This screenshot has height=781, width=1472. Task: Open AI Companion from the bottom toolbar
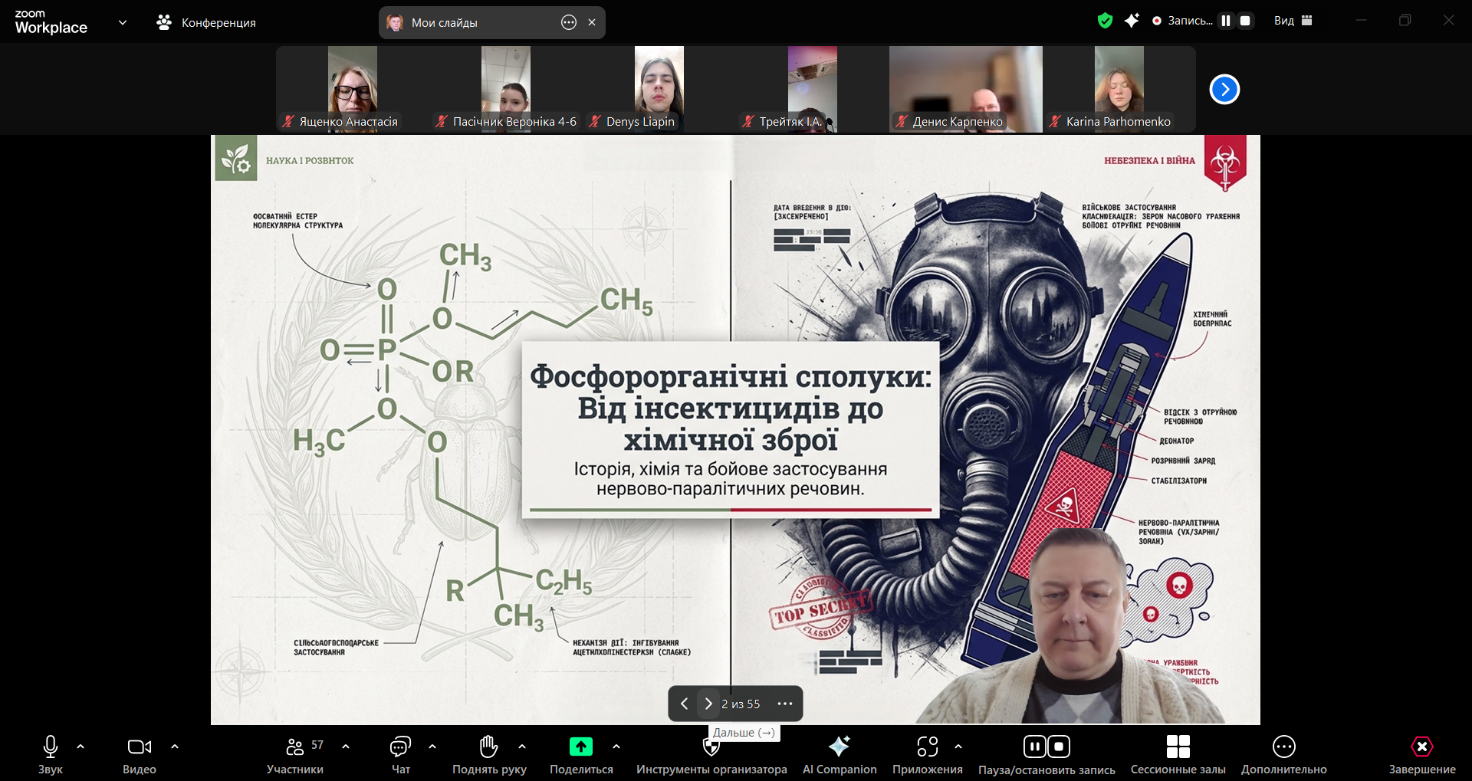(x=839, y=747)
